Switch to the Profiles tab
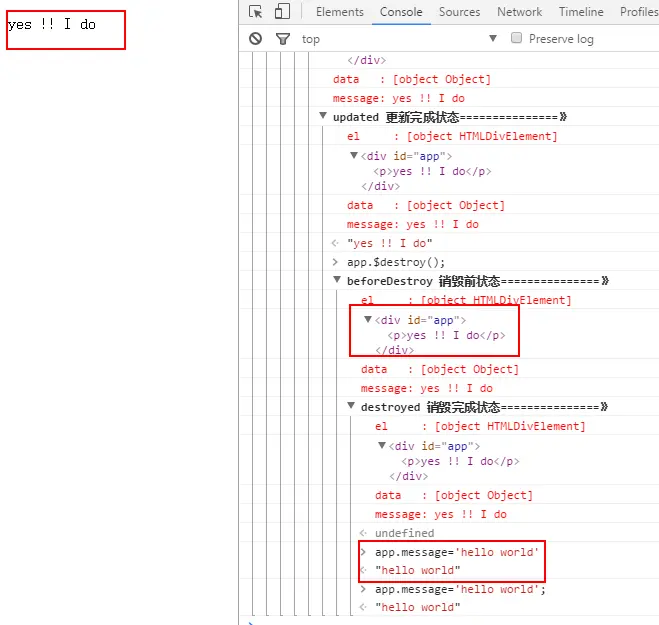659x625 pixels. coord(639,12)
